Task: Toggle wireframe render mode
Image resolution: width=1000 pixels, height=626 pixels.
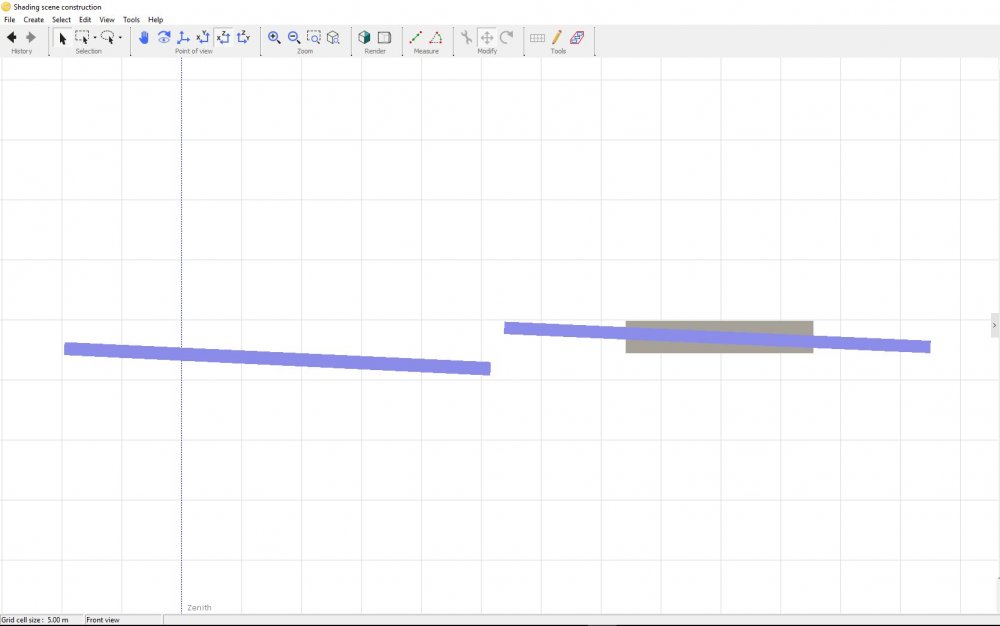Action: pyautogui.click(x=384, y=38)
